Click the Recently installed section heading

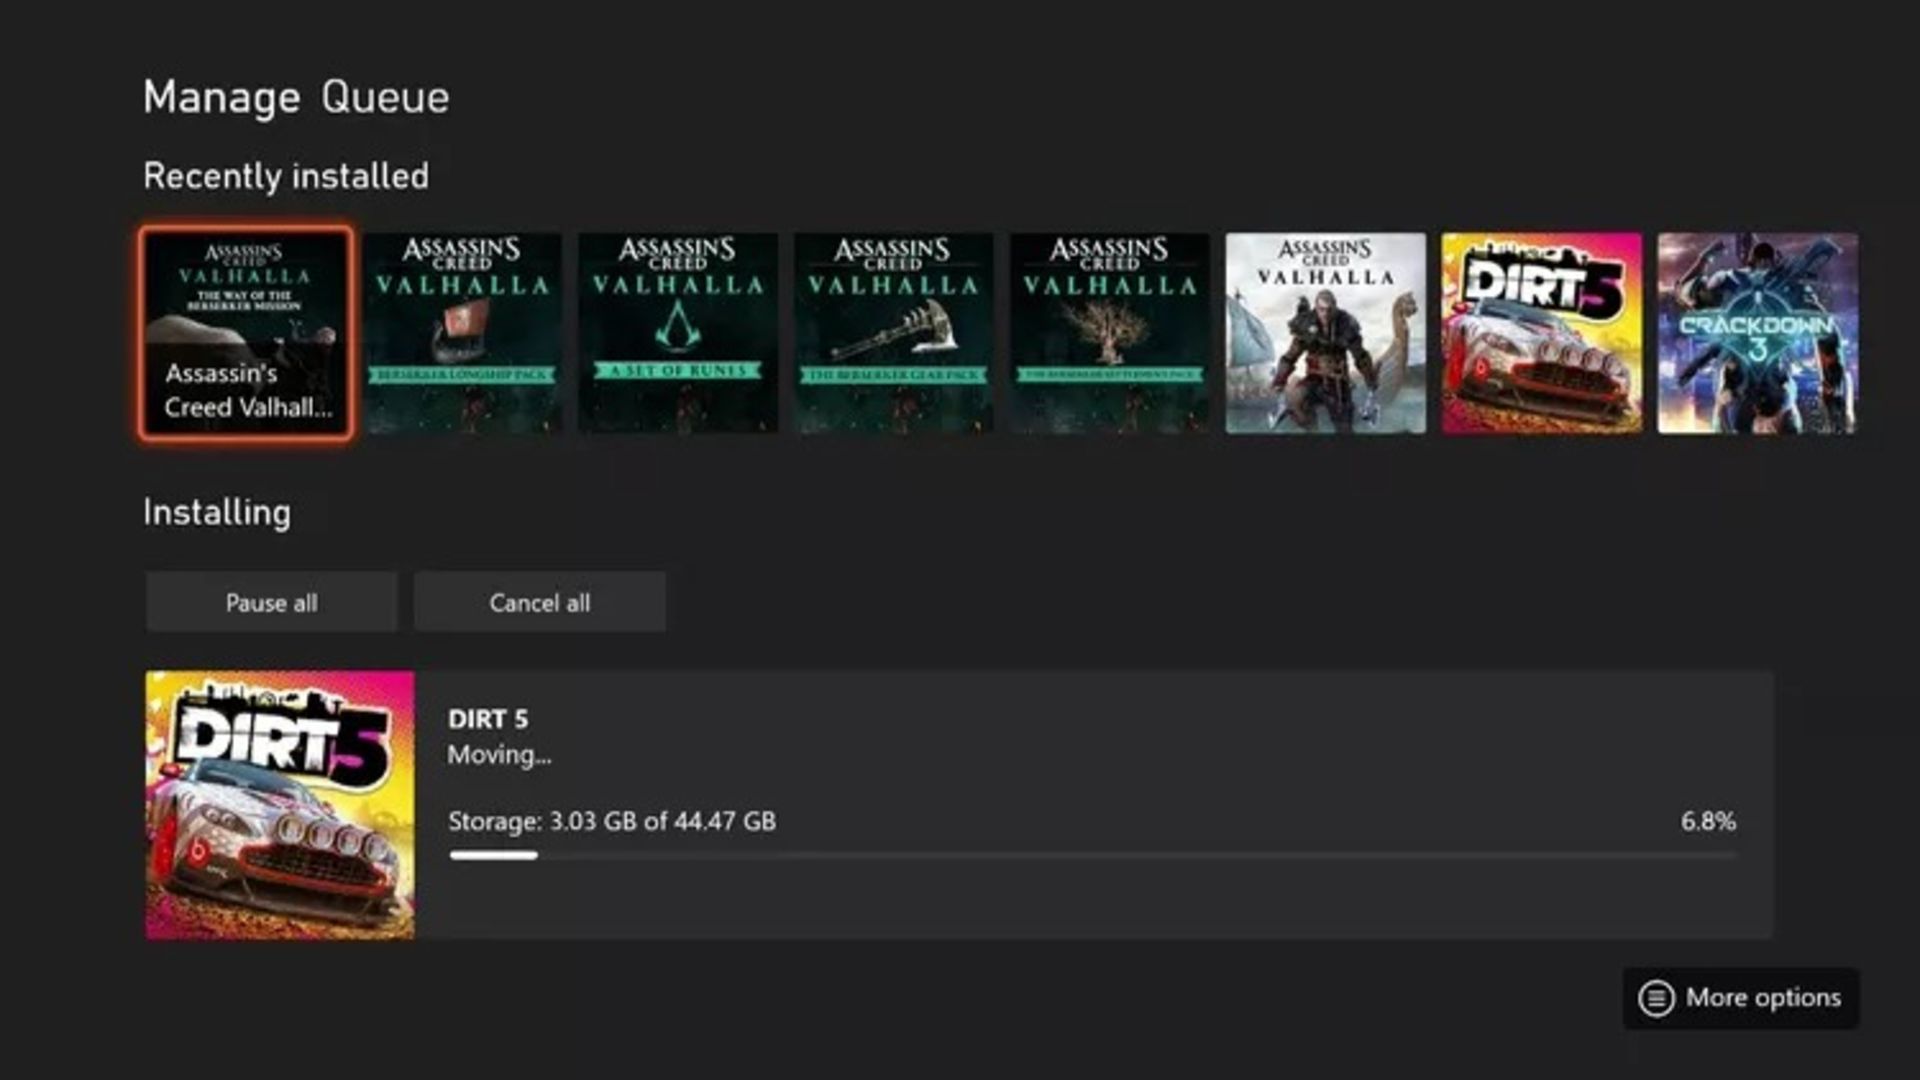click(x=286, y=176)
